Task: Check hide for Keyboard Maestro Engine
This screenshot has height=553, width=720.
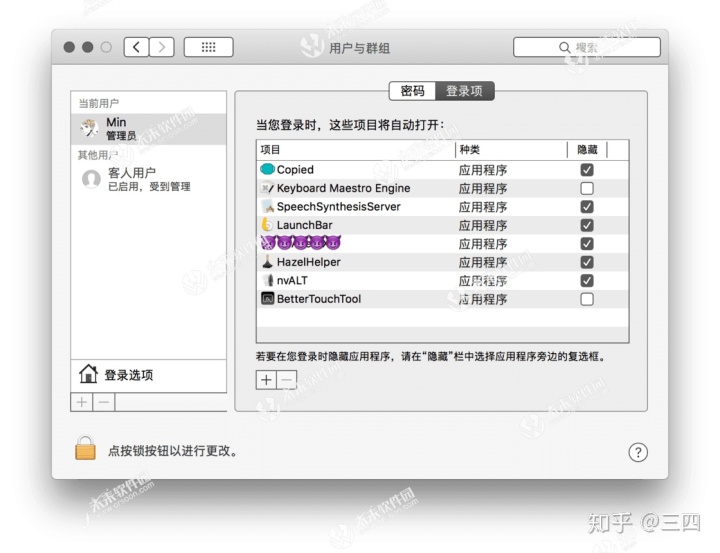Action: coord(587,188)
